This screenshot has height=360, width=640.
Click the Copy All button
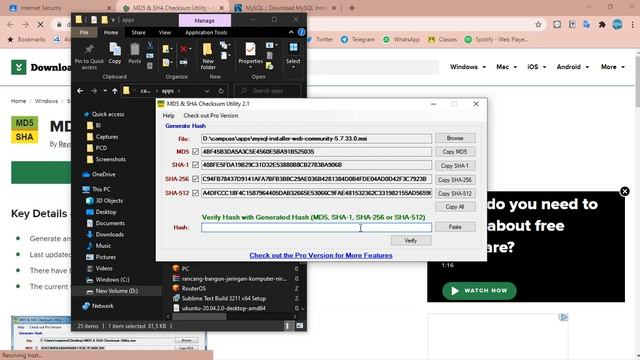tap(455, 207)
